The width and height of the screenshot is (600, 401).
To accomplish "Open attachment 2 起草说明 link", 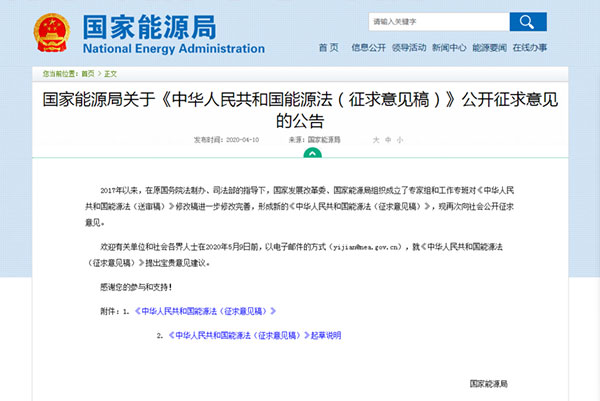I will pyautogui.click(x=255, y=336).
